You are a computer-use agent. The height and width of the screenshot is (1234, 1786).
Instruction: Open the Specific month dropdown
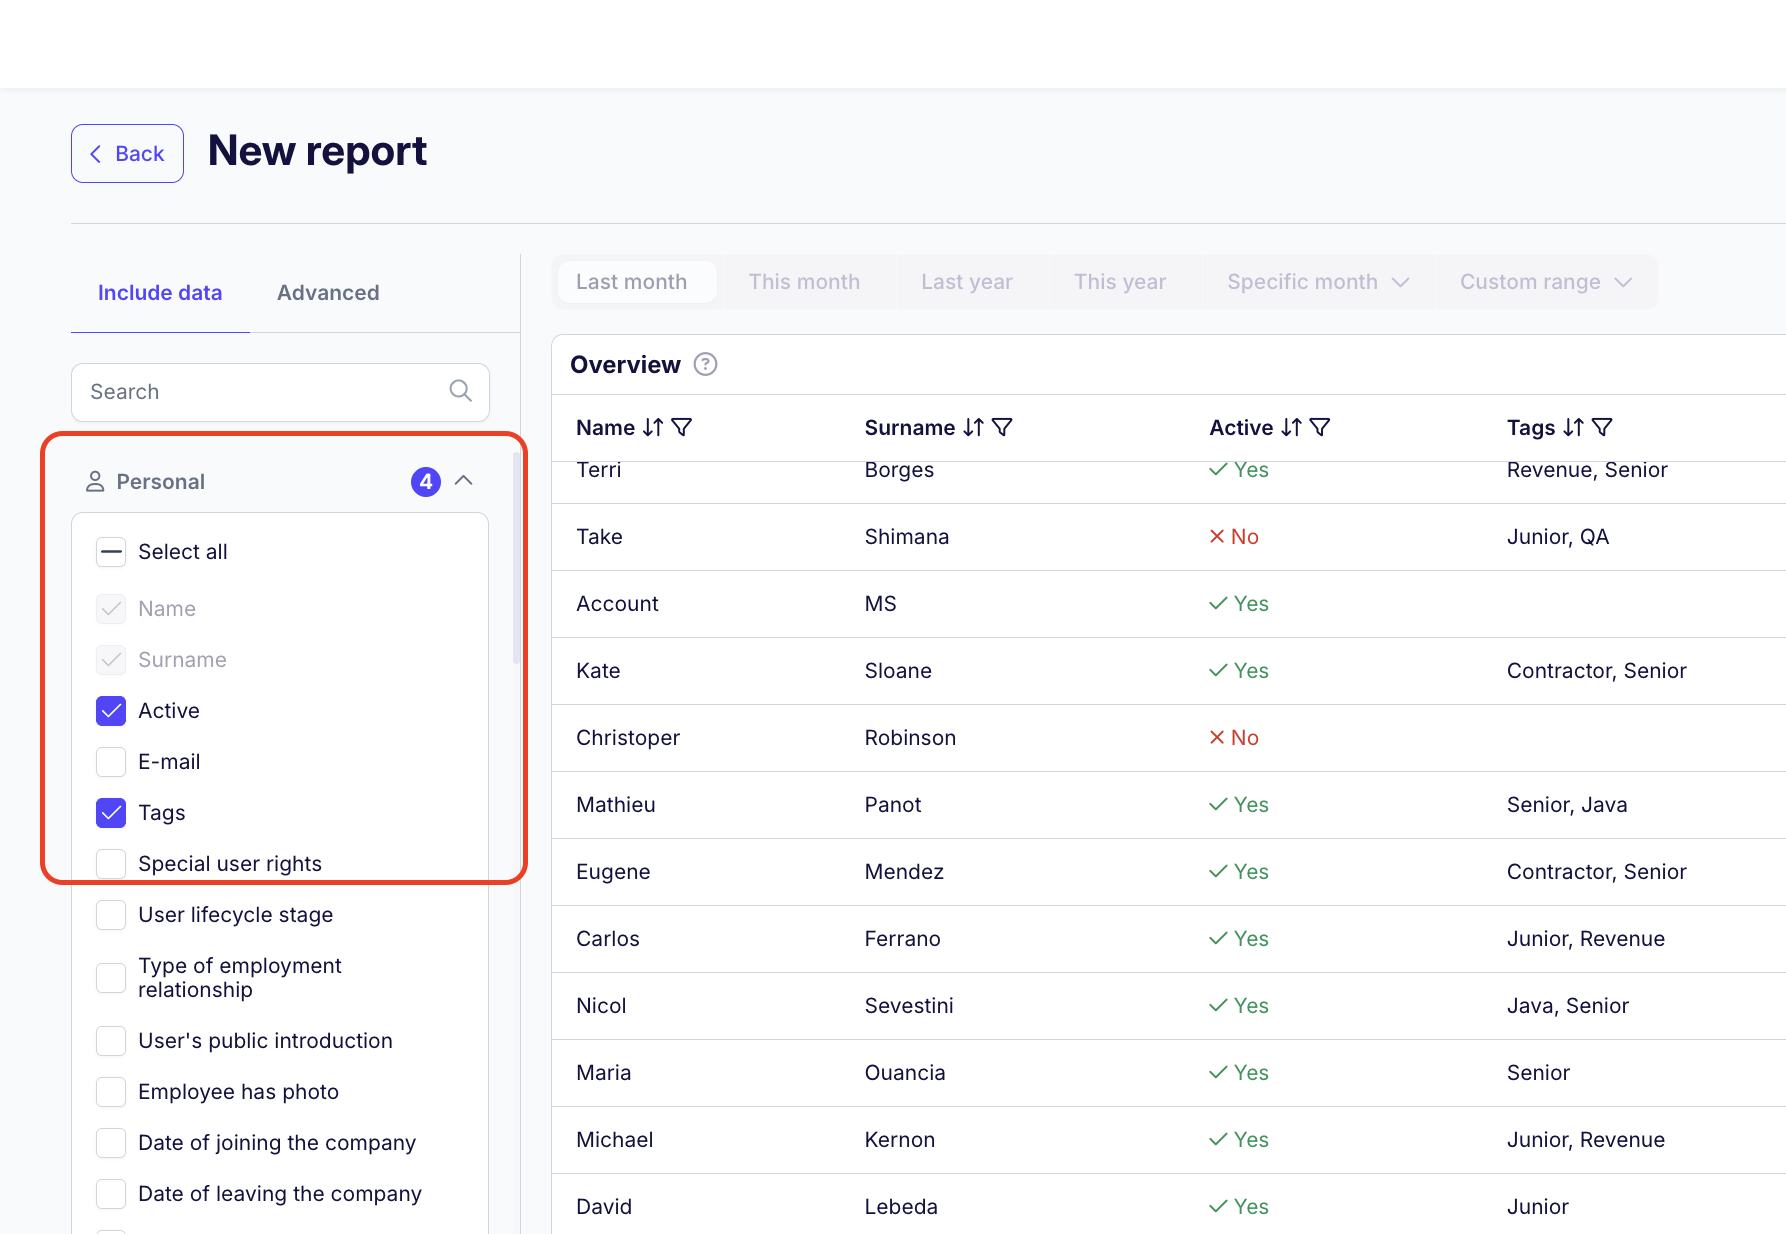coord(1317,282)
